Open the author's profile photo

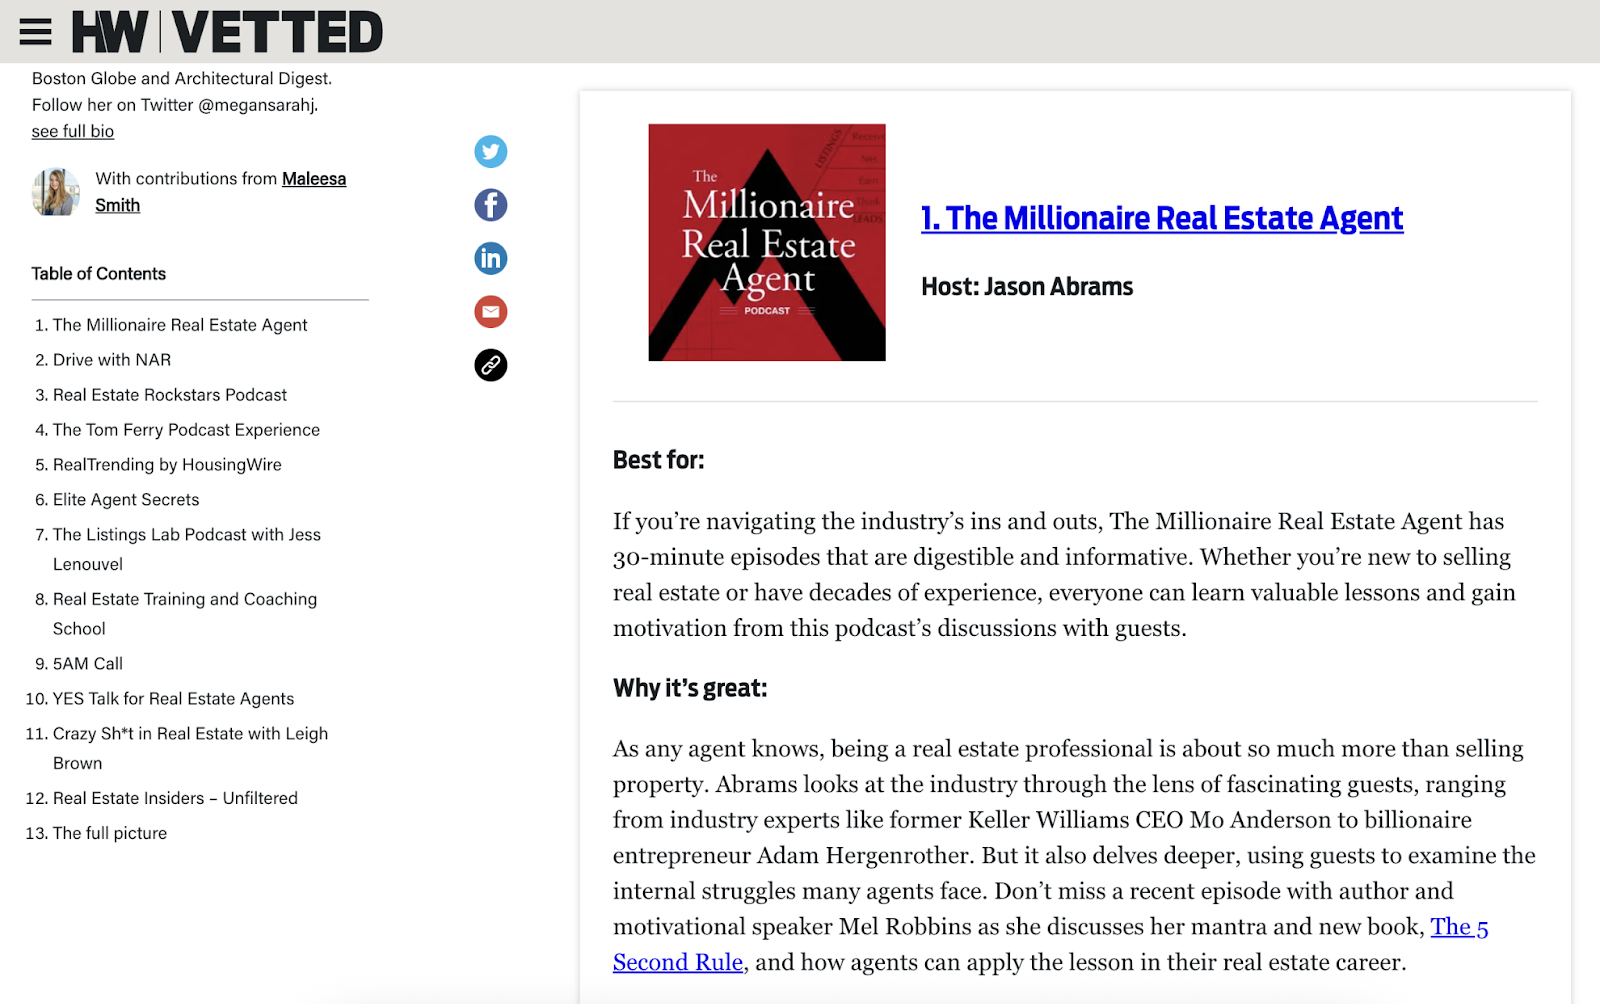pos(56,192)
